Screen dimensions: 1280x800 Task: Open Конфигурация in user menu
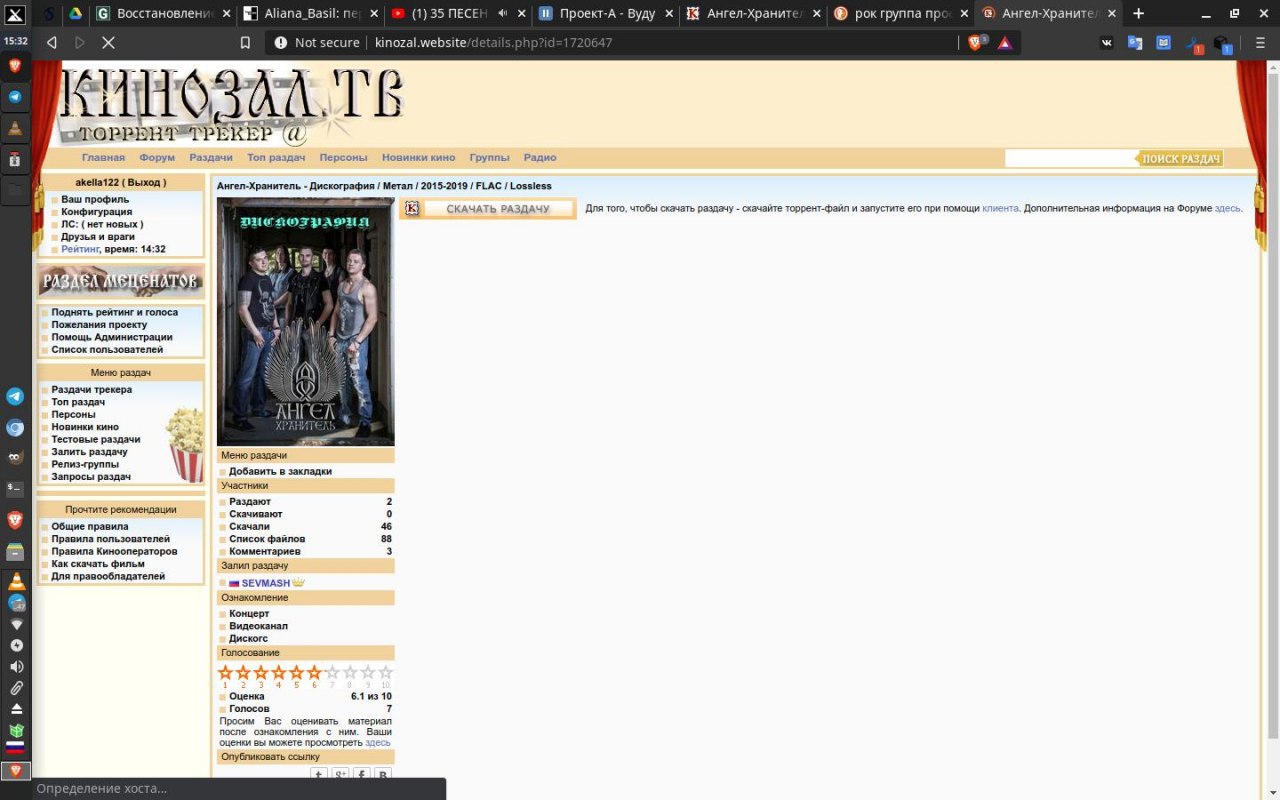coord(96,212)
